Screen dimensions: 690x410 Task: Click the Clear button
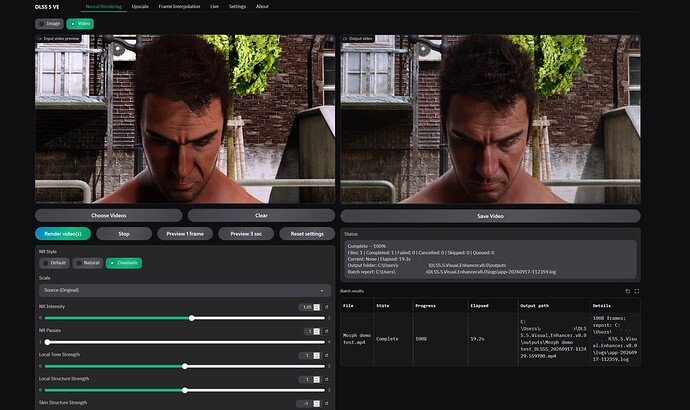point(261,216)
